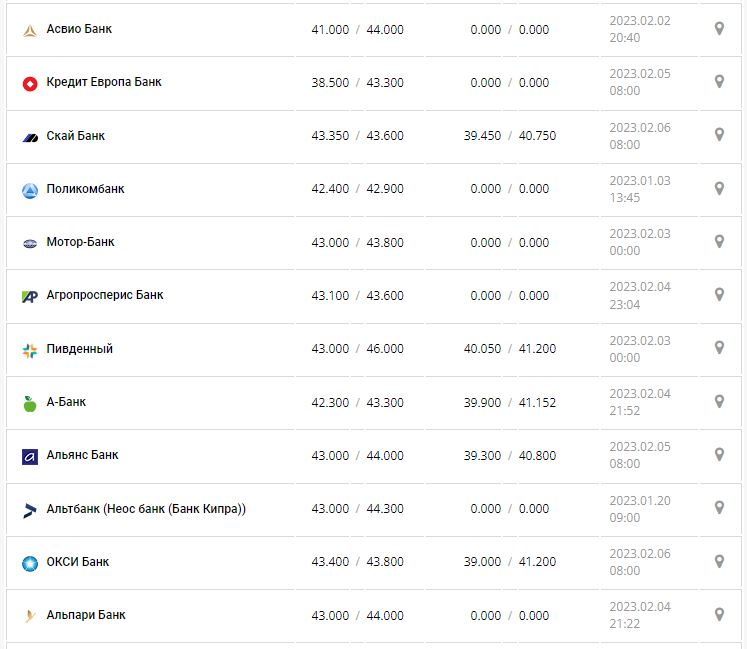The height and width of the screenshot is (649, 747).
Task: Click ОКСИ Банк update date 2023.02.06
Action: (640, 554)
